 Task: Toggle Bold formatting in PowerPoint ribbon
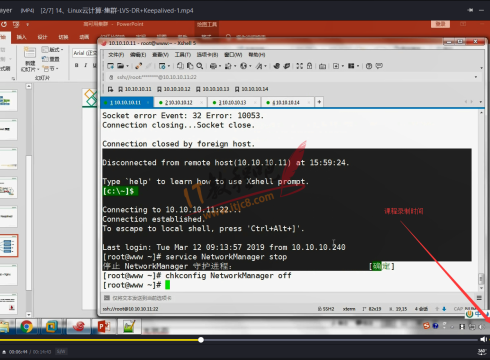tap(77, 65)
